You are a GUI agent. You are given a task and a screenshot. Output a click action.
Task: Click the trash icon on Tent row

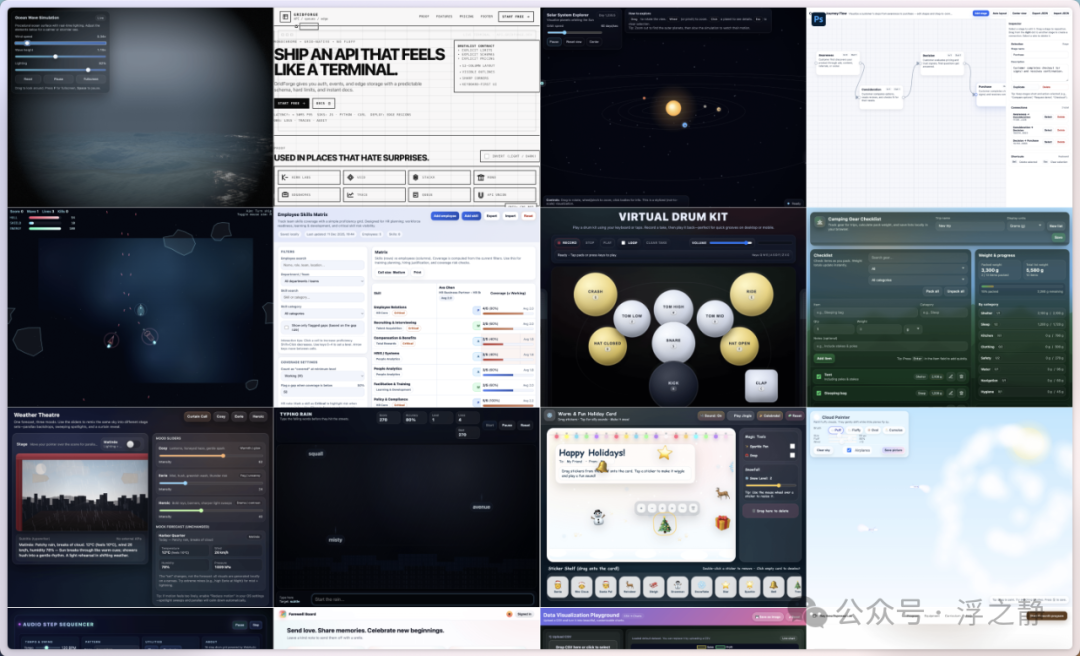coord(962,376)
